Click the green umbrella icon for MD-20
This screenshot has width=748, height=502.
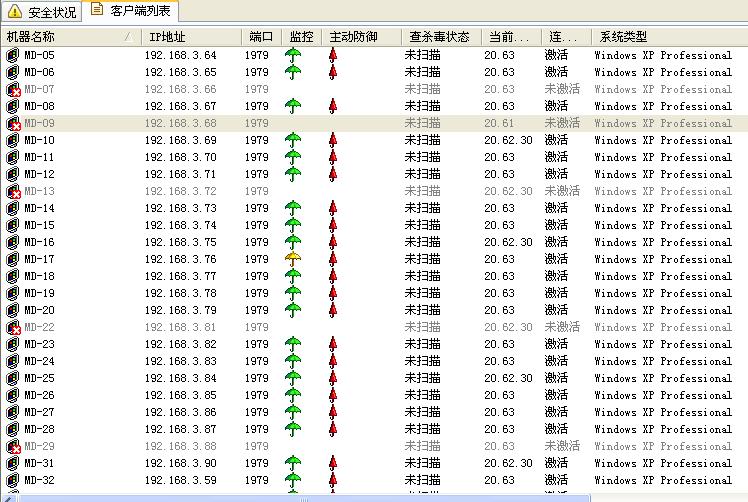(x=293, y=310)
